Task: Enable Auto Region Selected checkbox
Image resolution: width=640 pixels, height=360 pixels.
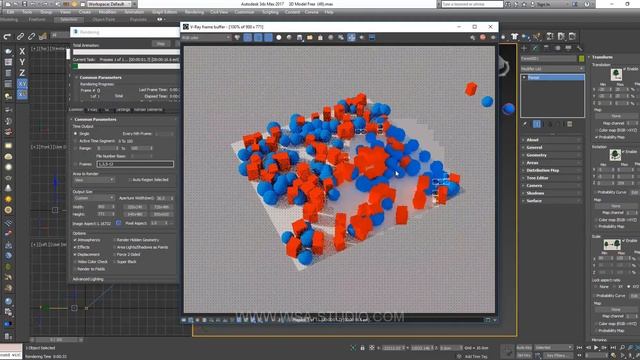Action: coord(130,180)
